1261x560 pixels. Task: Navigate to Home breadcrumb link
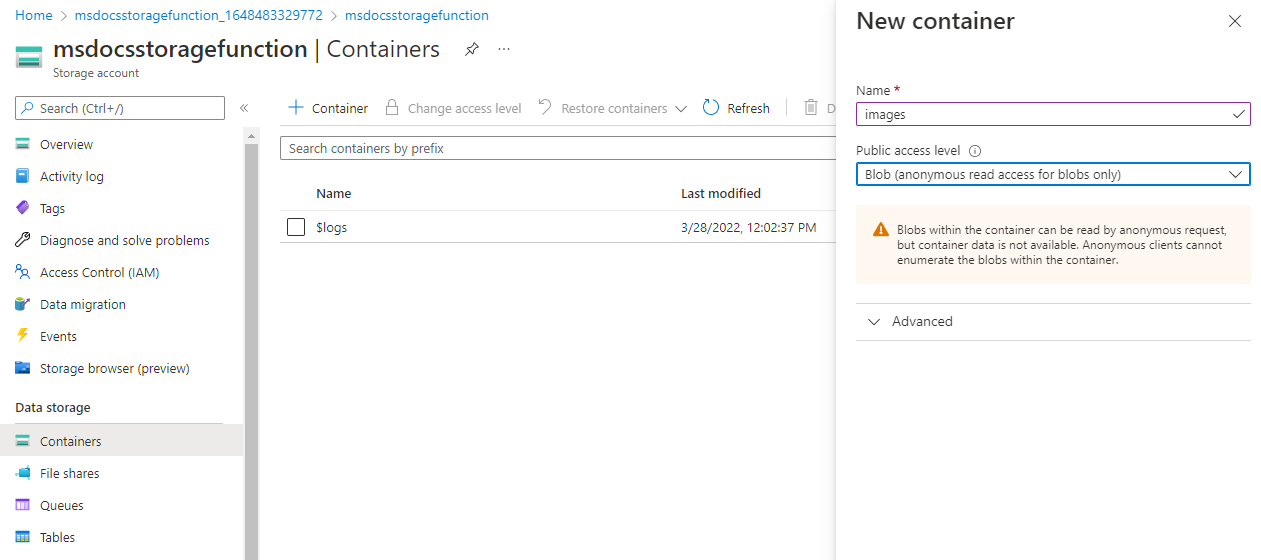point(34,16)
